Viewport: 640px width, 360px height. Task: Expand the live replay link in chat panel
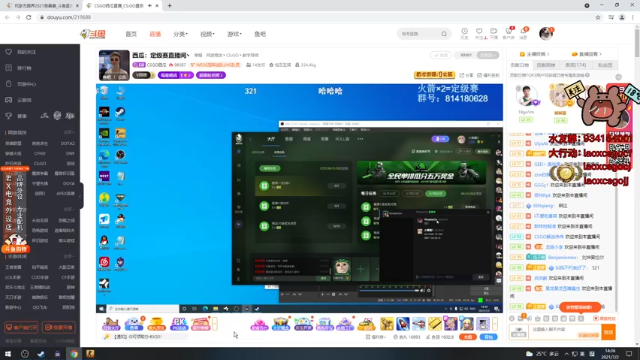pos(587,54)
